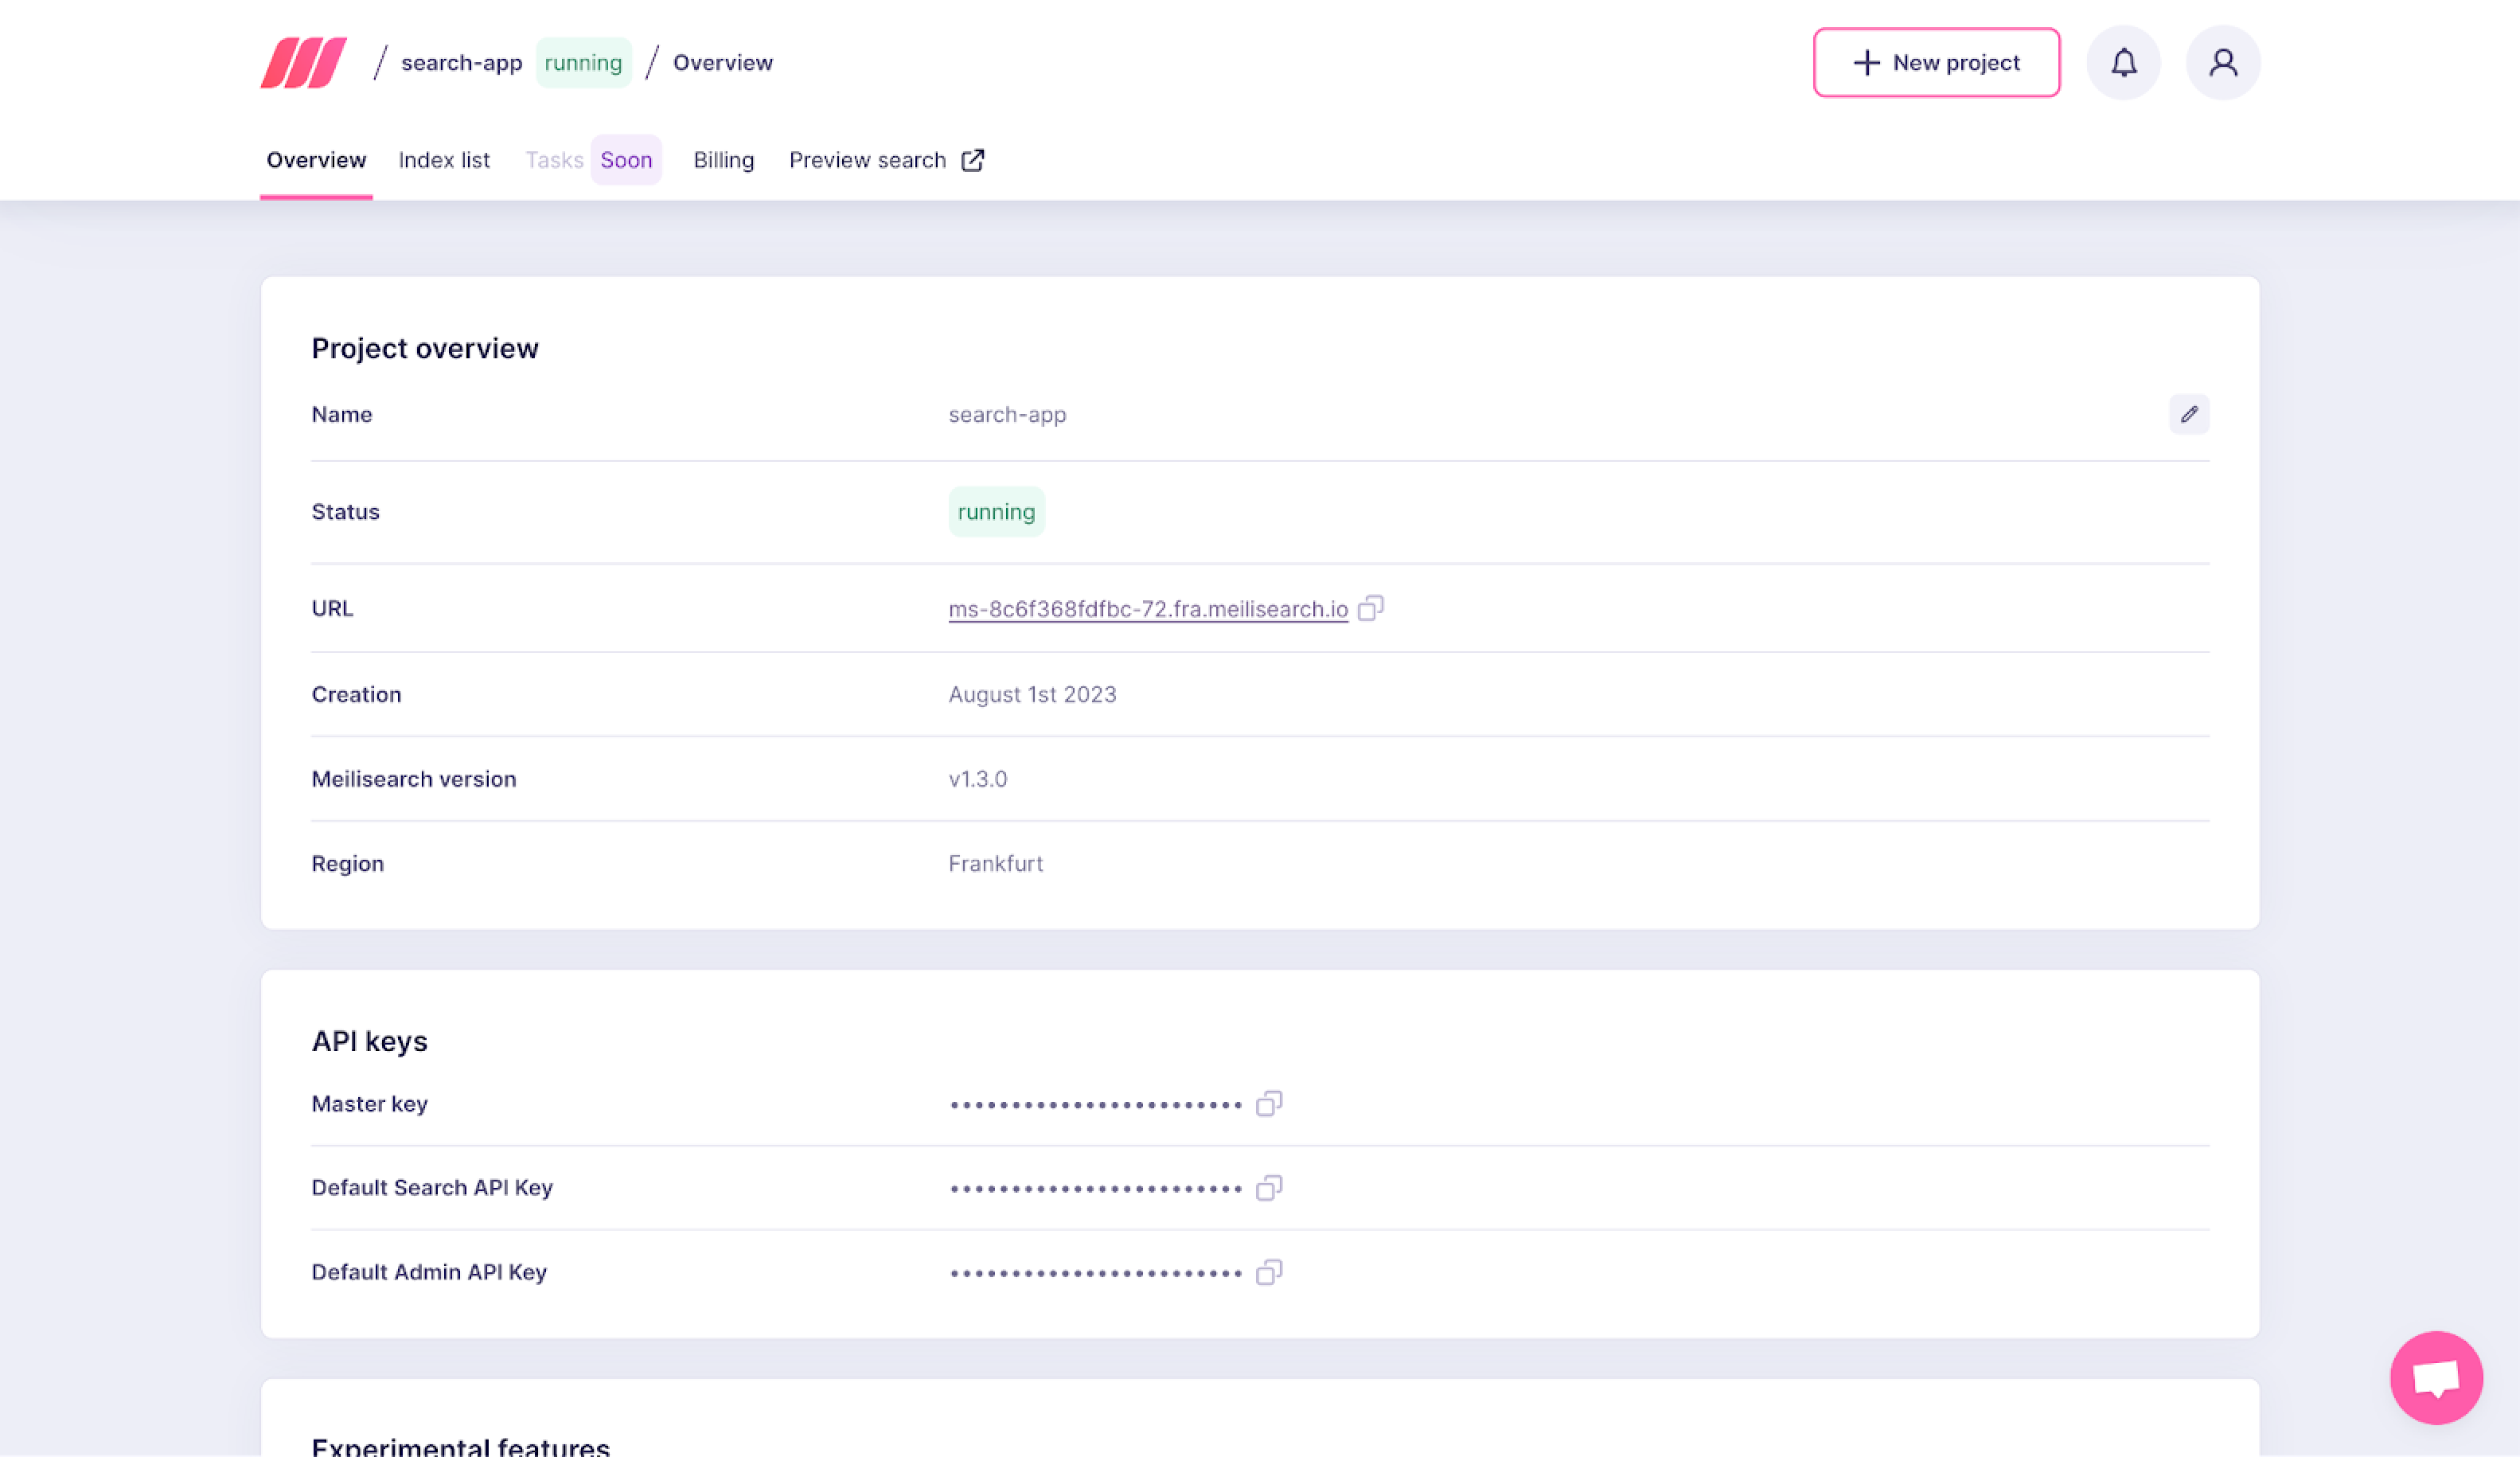
Task: Edit the project name with the pencil icon
Action: click(2188, 414)
